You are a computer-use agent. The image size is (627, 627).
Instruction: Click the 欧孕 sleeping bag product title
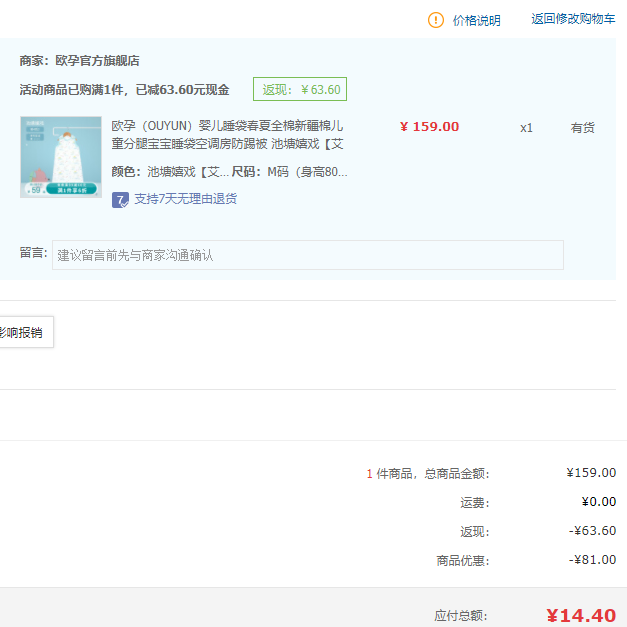coord(228,135)
